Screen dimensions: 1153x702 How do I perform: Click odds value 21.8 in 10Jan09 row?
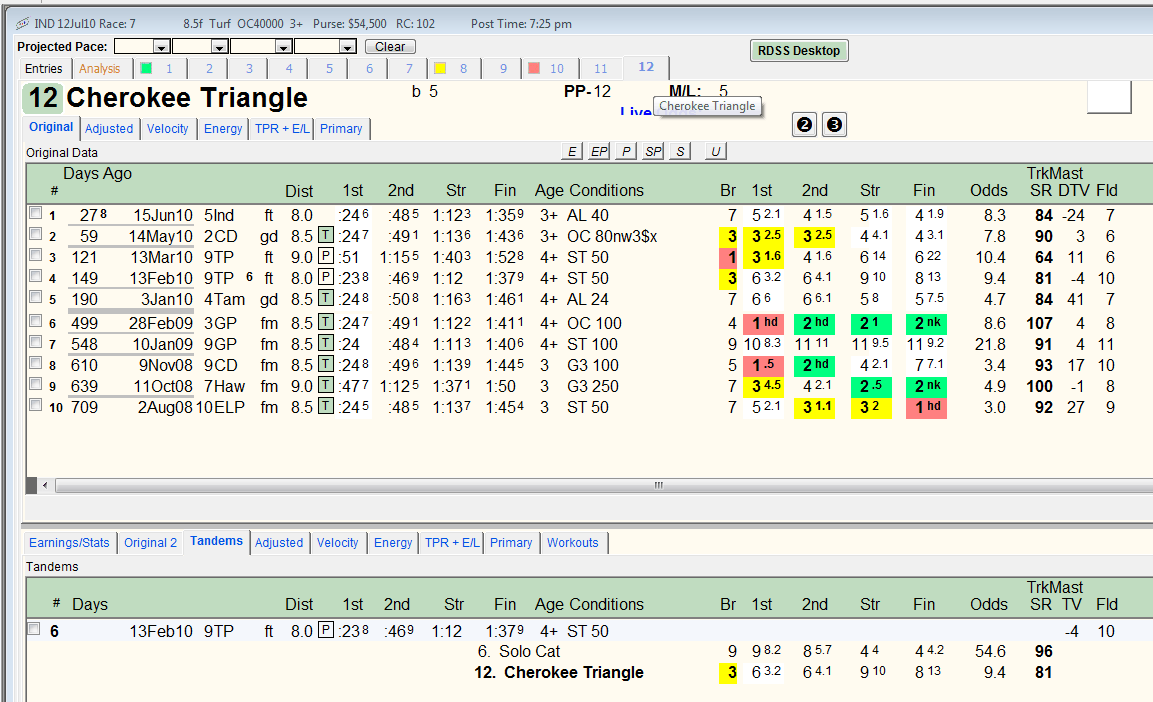990,344
